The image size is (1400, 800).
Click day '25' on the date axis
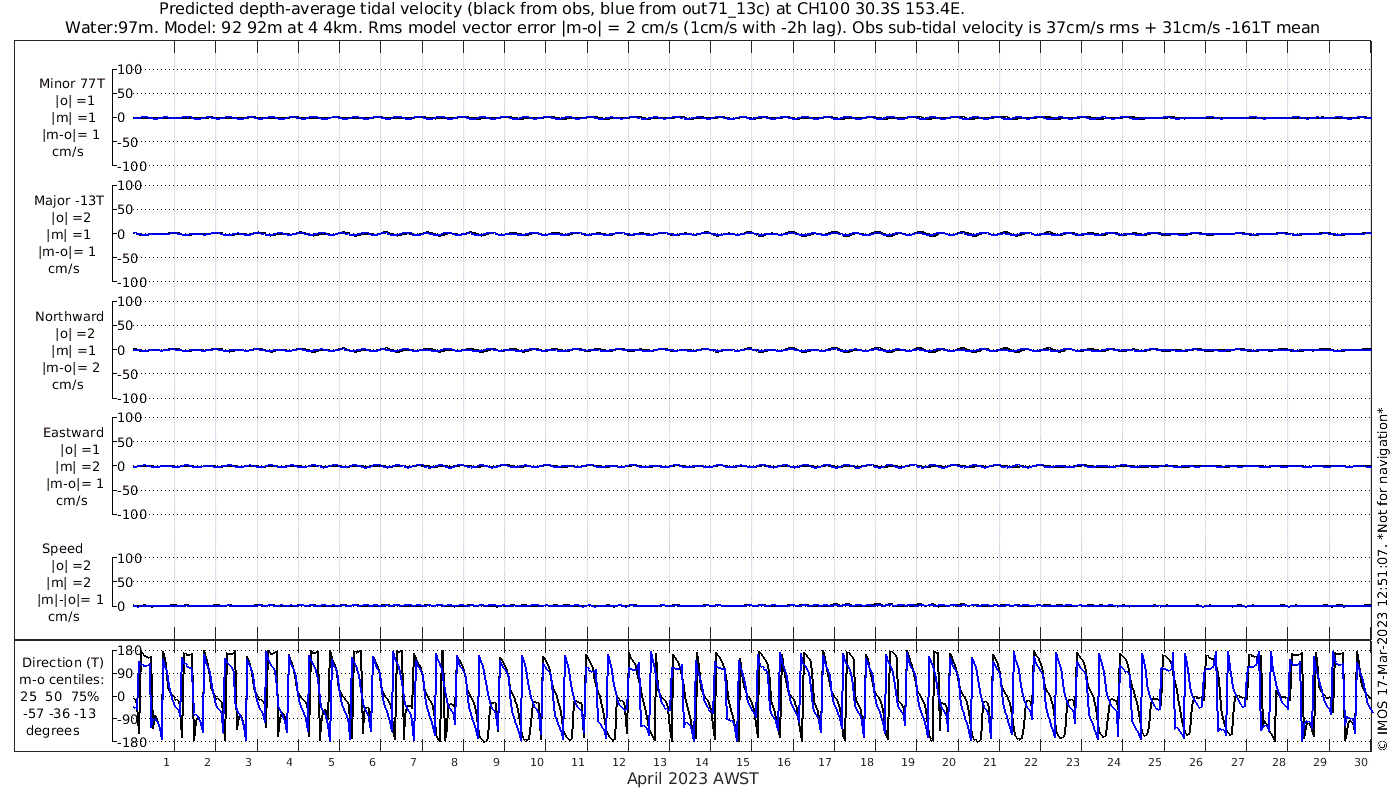point(1155,763)
